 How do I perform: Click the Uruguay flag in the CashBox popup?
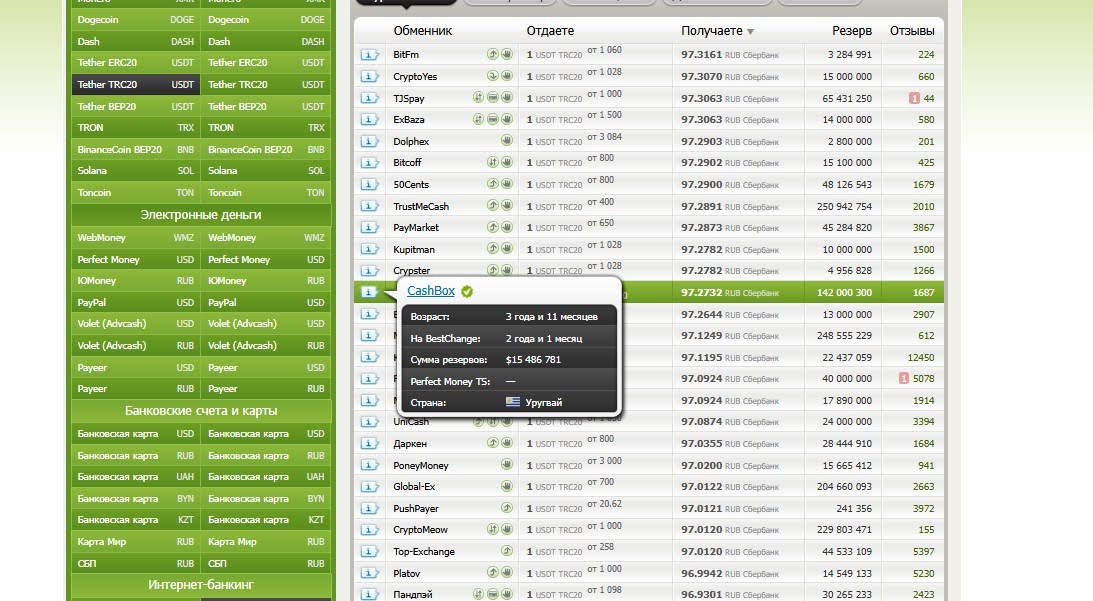click(x=513, y=402)
